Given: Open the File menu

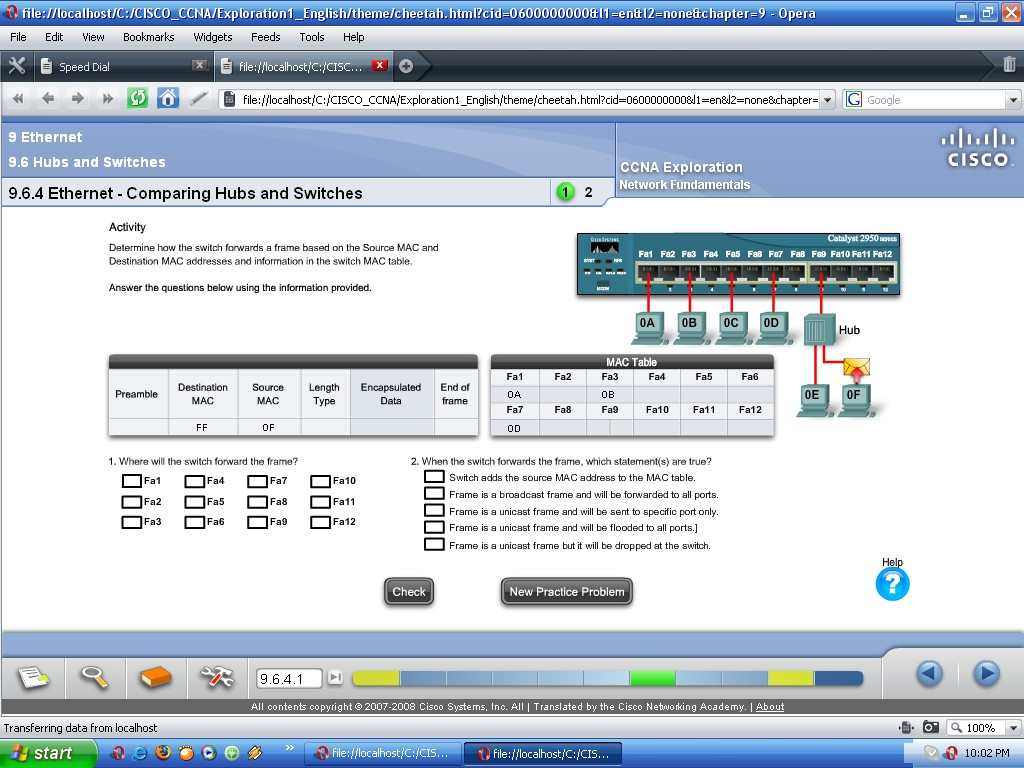Looking at the screenshot, I should click(18, 37).
